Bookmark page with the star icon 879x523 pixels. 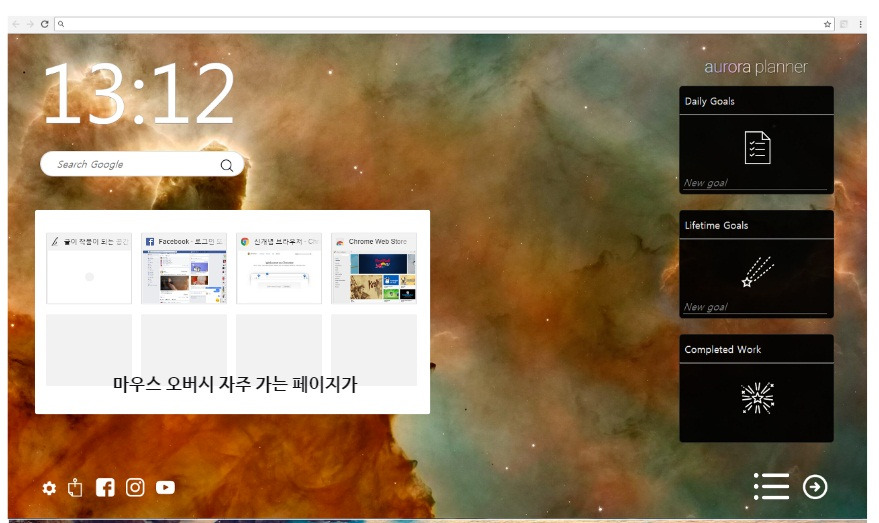tap(827, 24)
